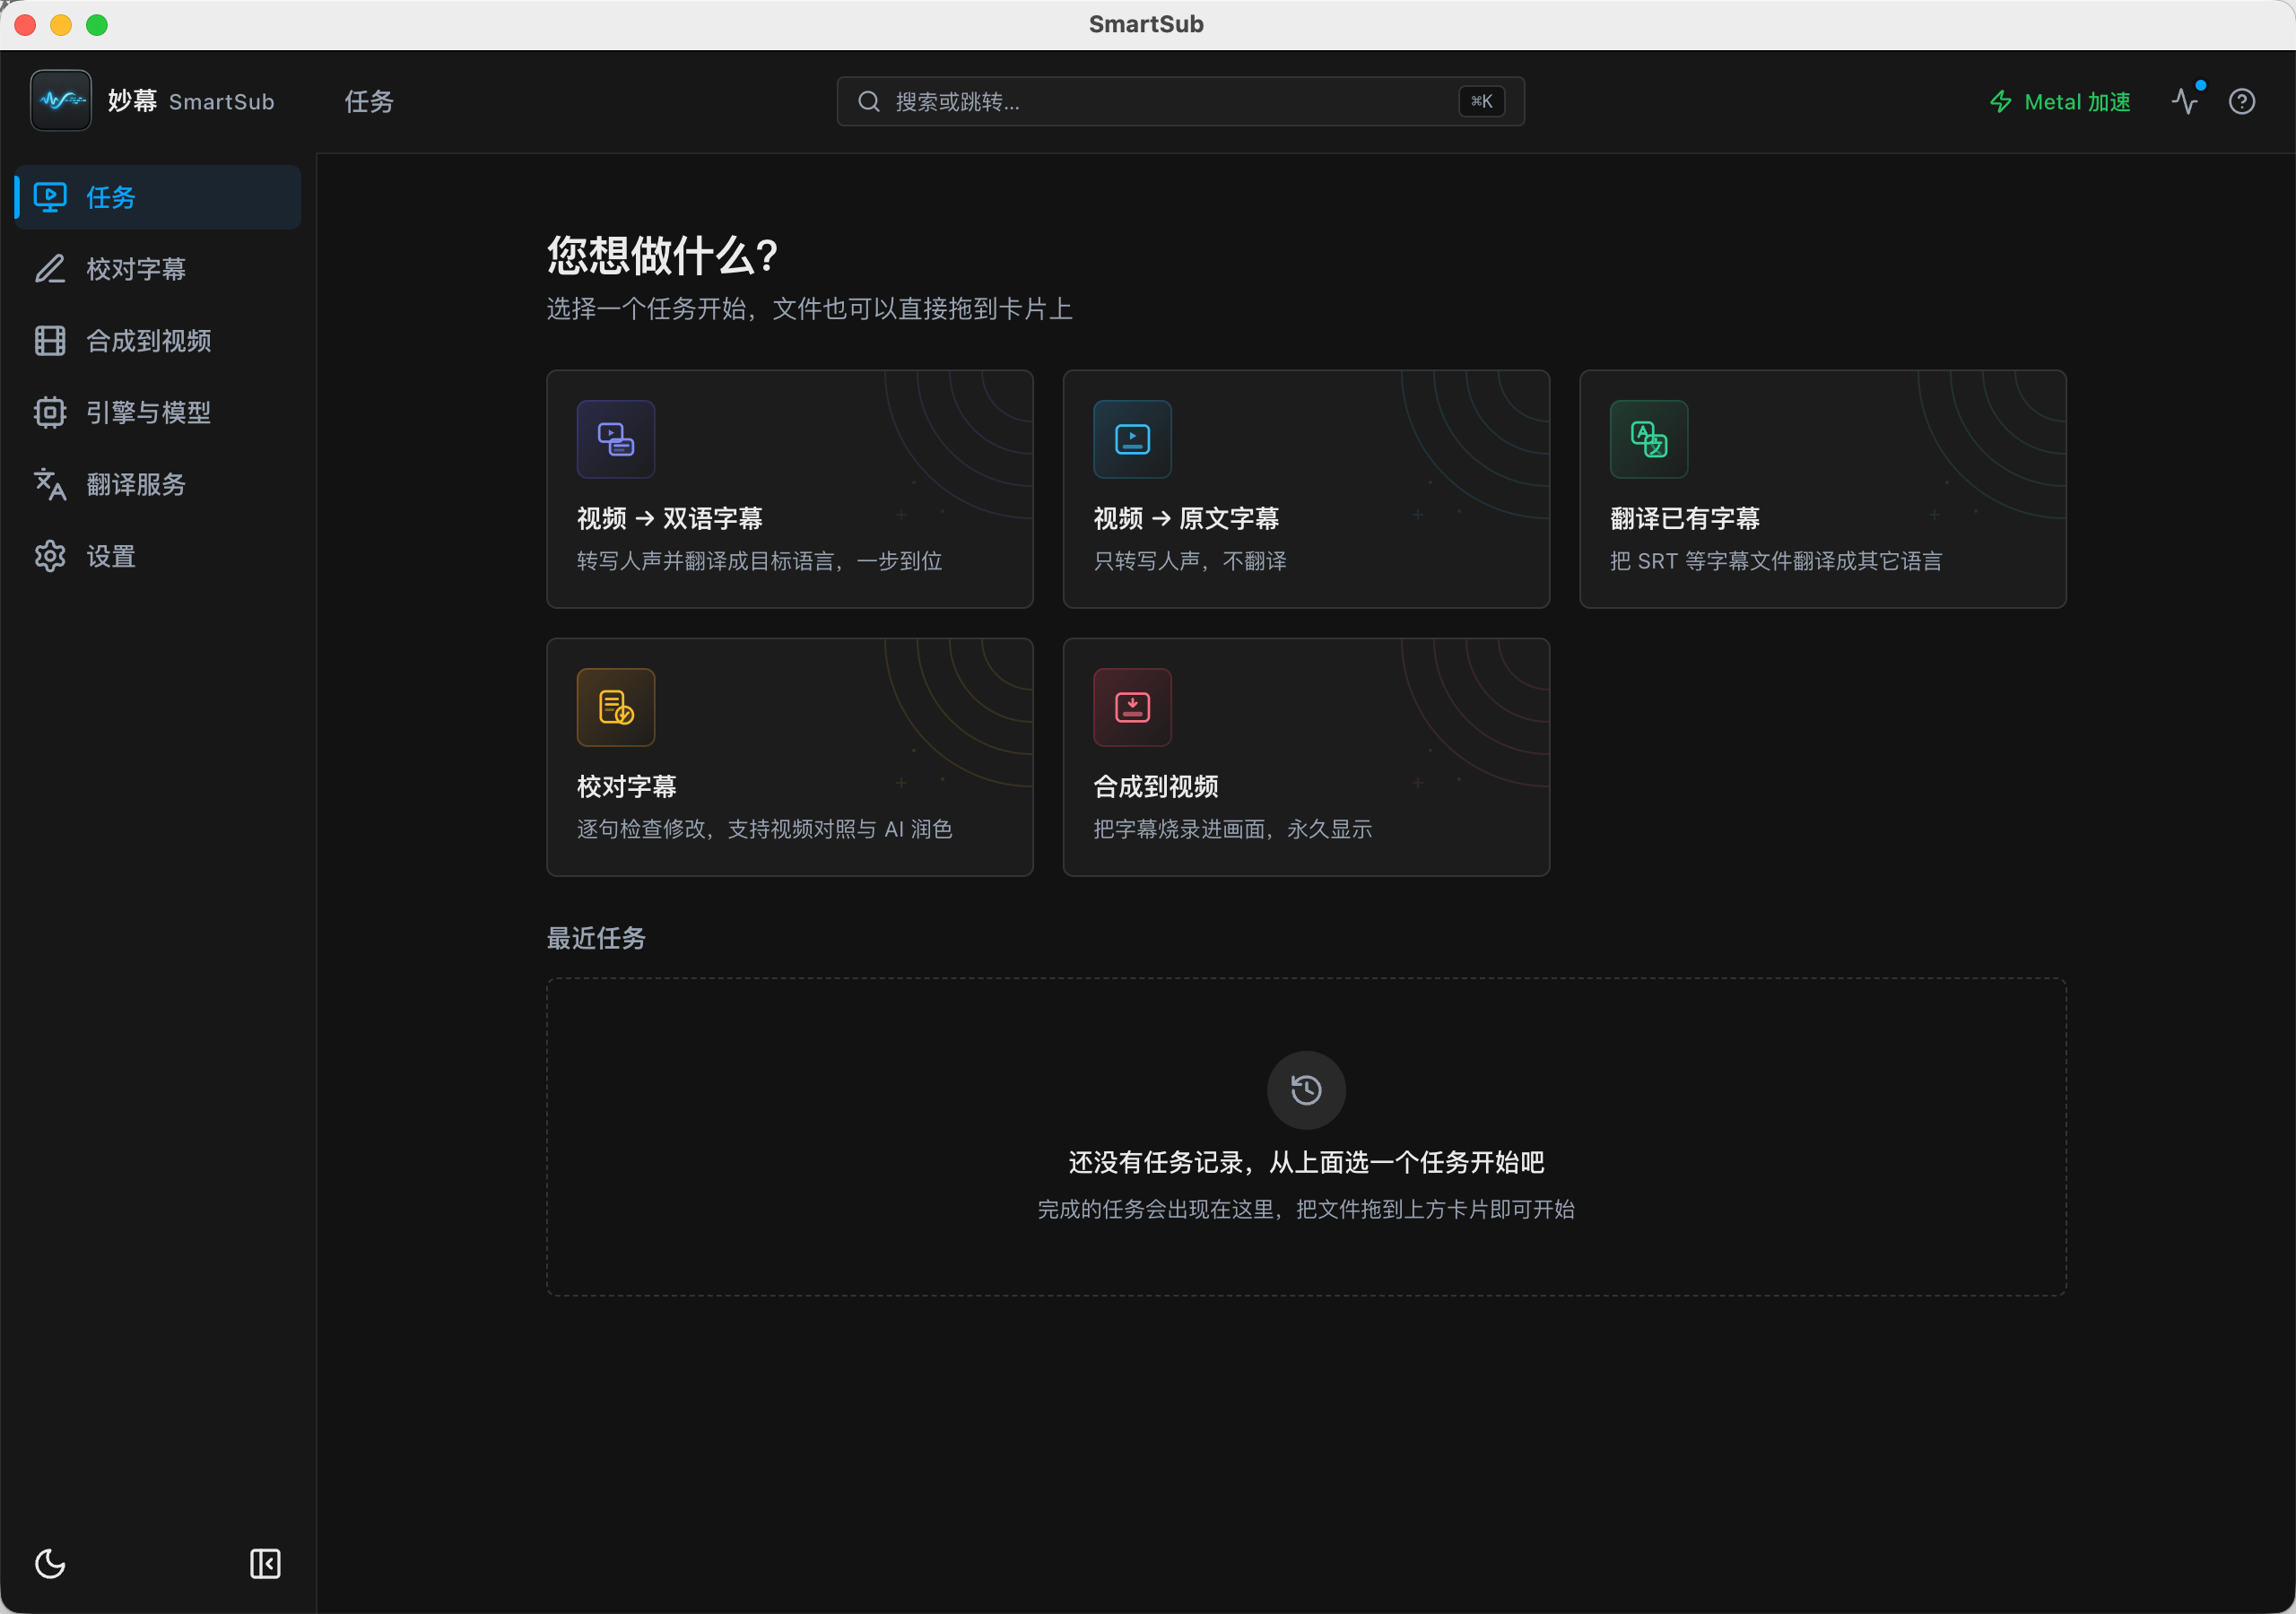Minimize the window with yellow button
This screenshot has height=1614, width=2296.
[x=61, y=25]
